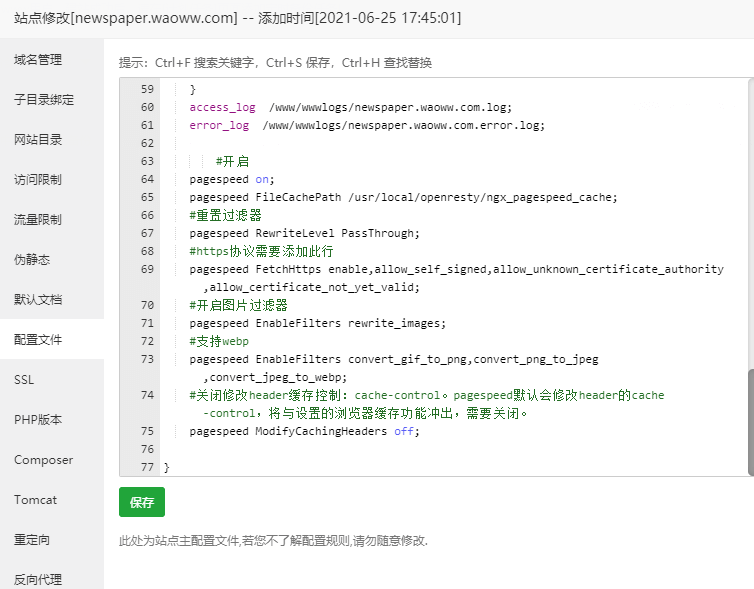Click the #开启图片过滤器 comment

point(239,305)
